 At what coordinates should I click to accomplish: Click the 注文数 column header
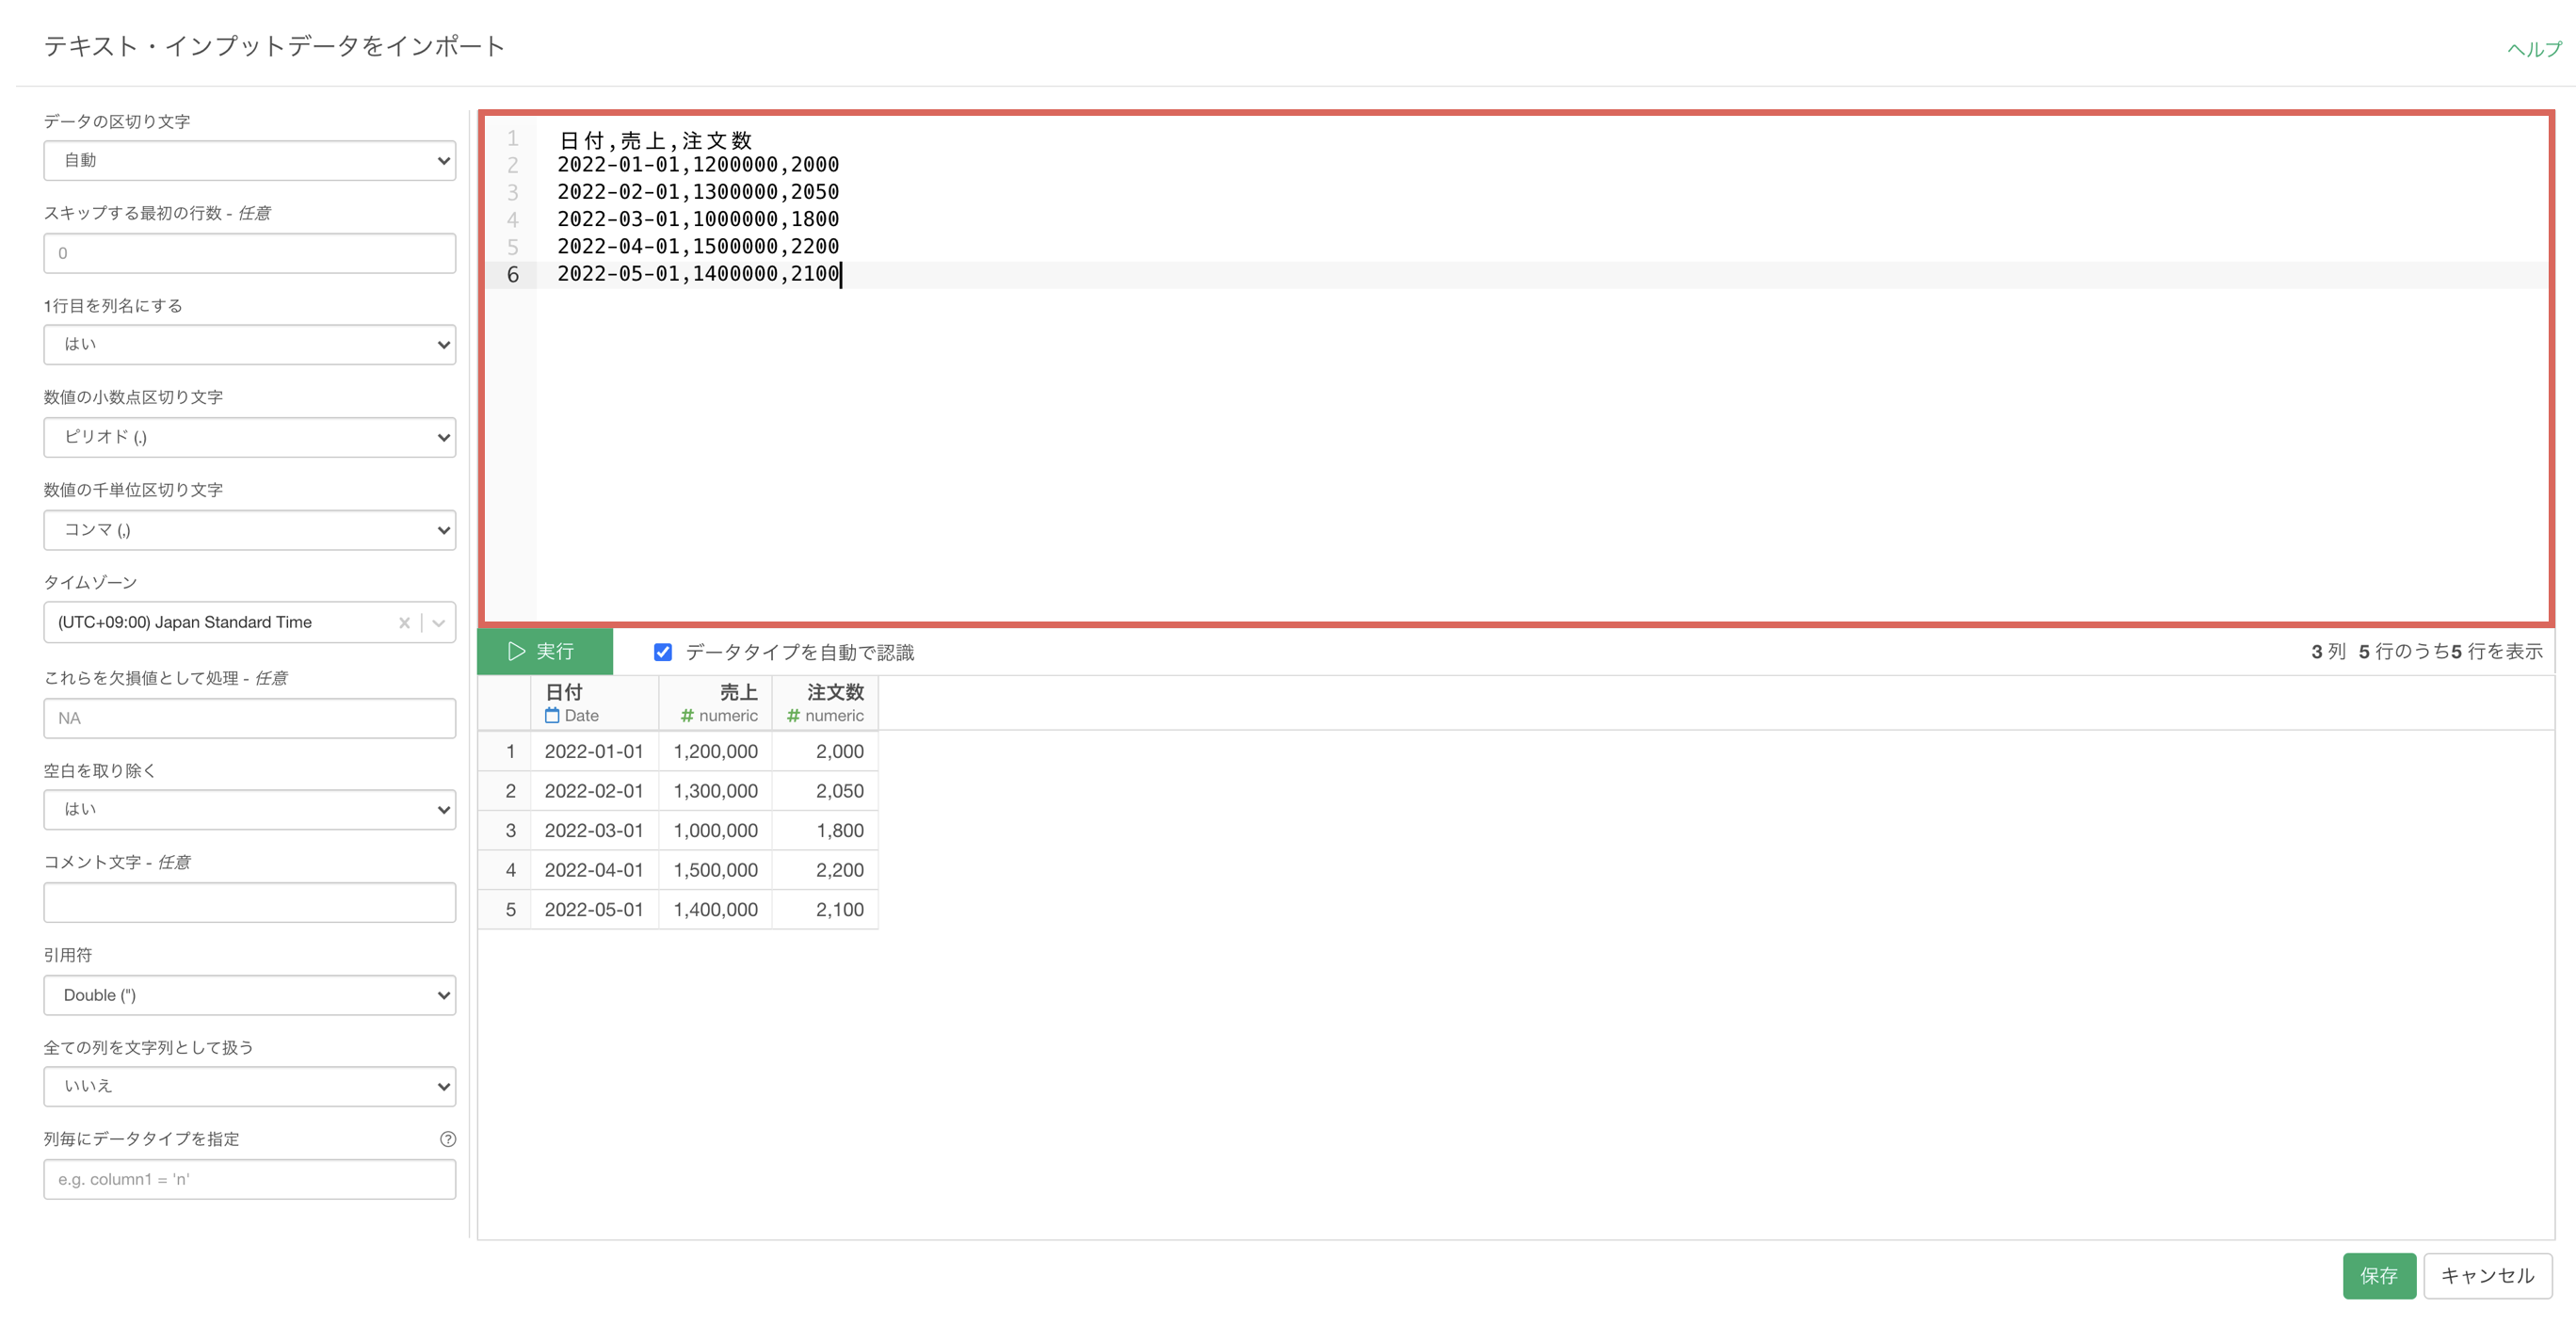click(x=825, y=703)
